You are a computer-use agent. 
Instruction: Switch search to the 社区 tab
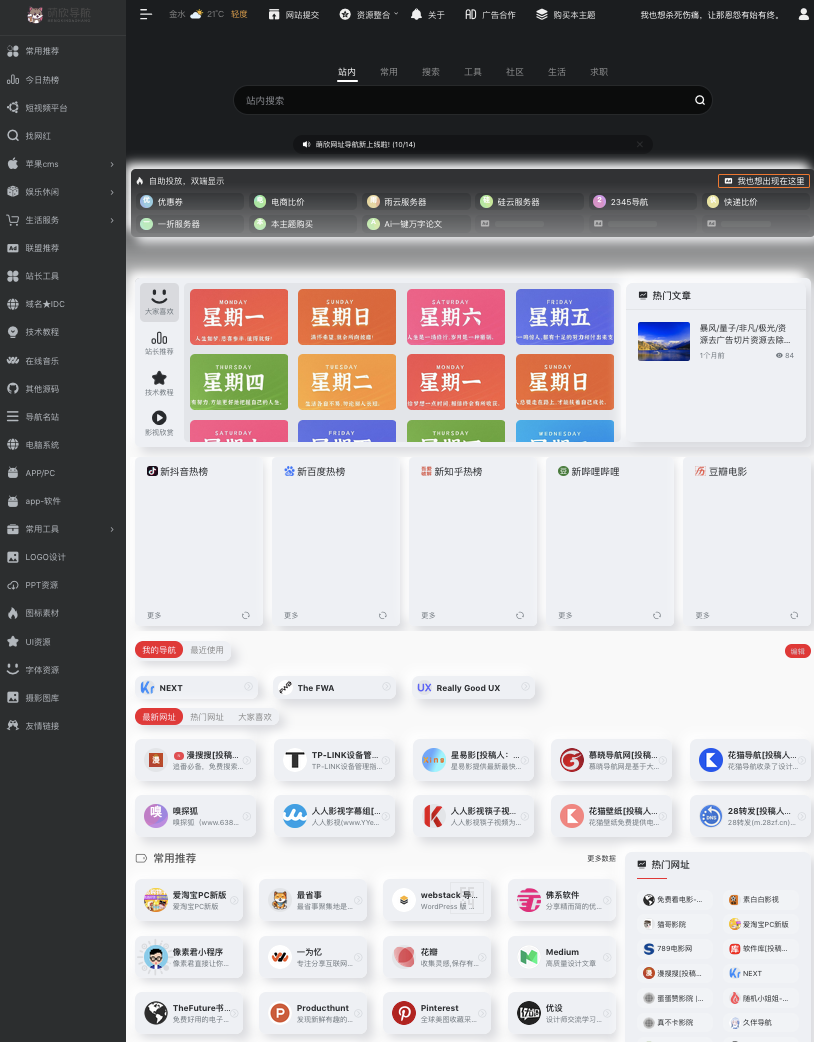click(515, 72)
